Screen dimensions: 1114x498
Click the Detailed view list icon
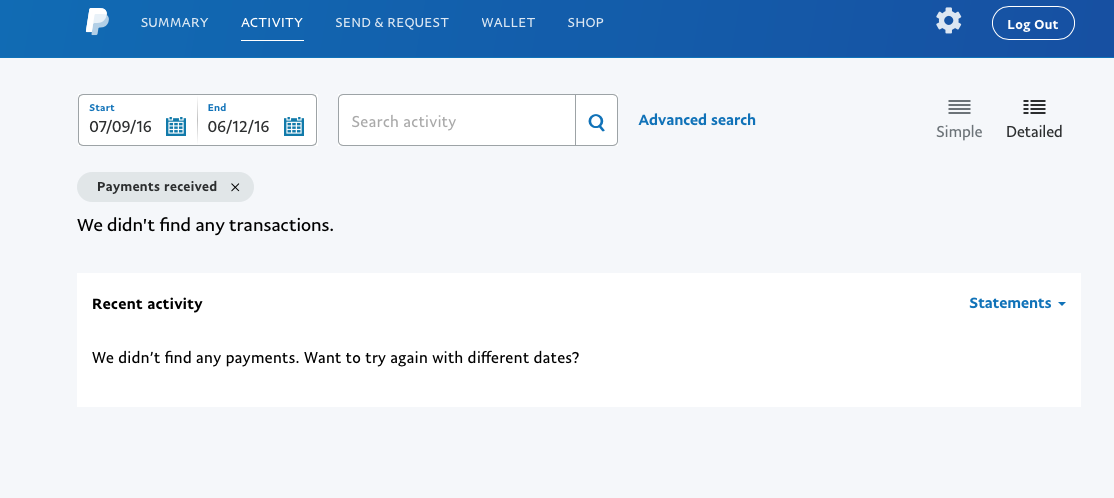click(1034, 107)
